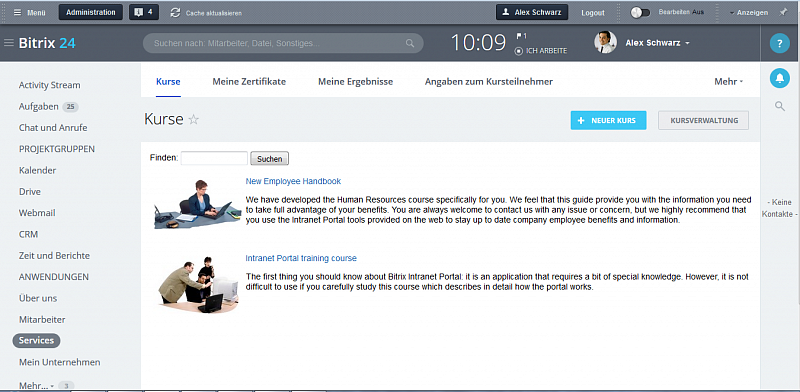Expand the Anzeigen dropdown
This screenshot has height=392, width=800.
(x=748, y=13)
